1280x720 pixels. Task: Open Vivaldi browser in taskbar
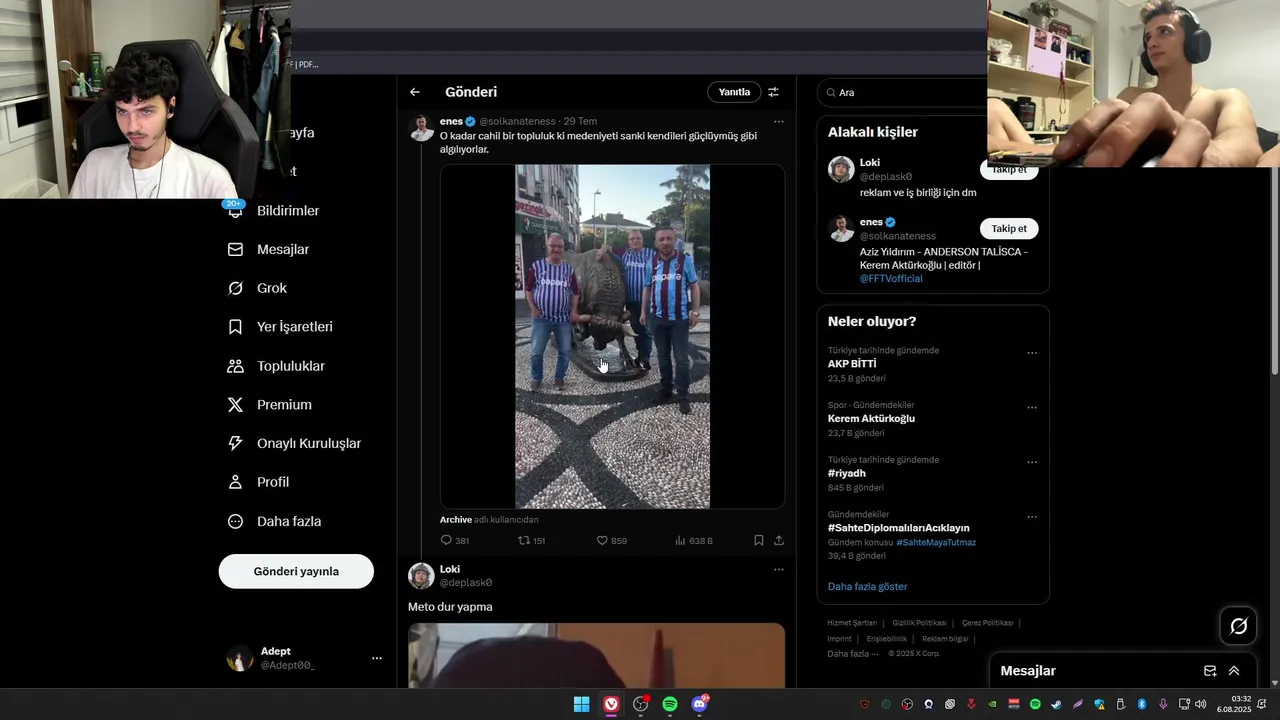611,704
